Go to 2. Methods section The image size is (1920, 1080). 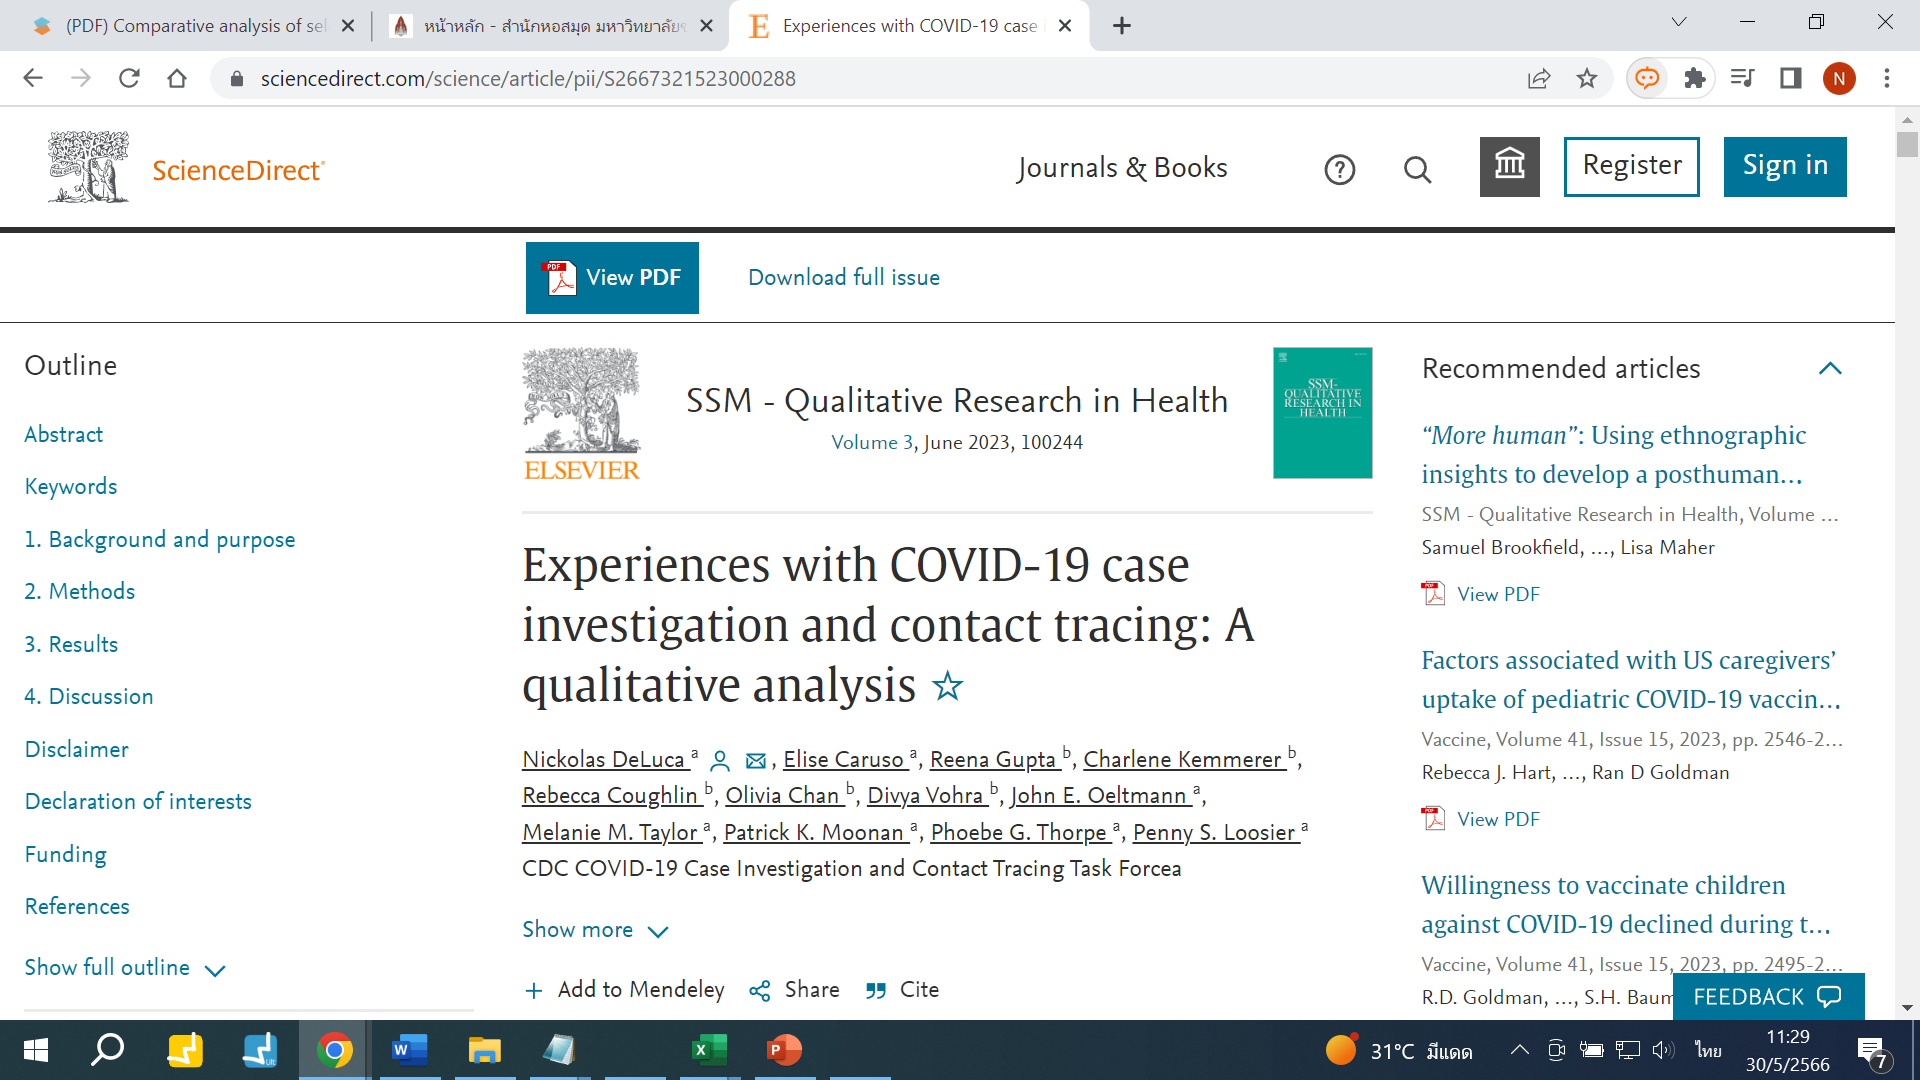pyautogui.click(x=80, y=592)
